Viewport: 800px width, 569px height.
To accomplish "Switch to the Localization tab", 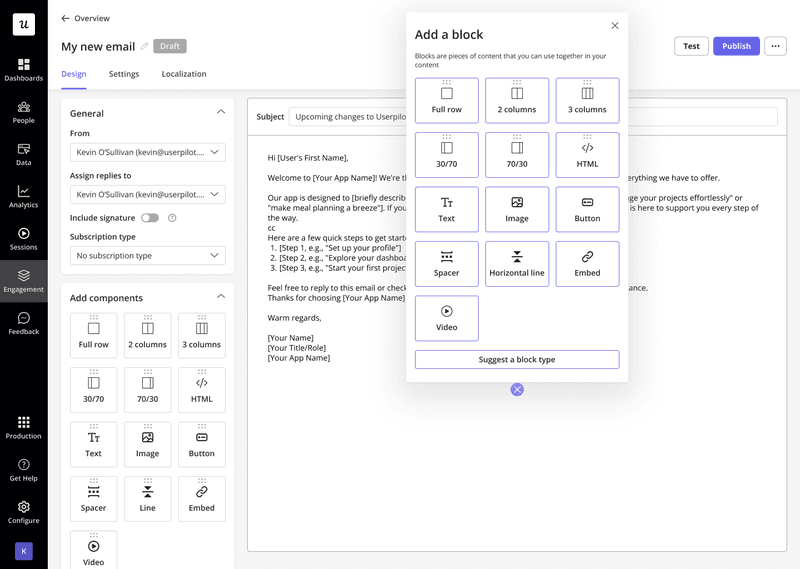I will (184, 74).
